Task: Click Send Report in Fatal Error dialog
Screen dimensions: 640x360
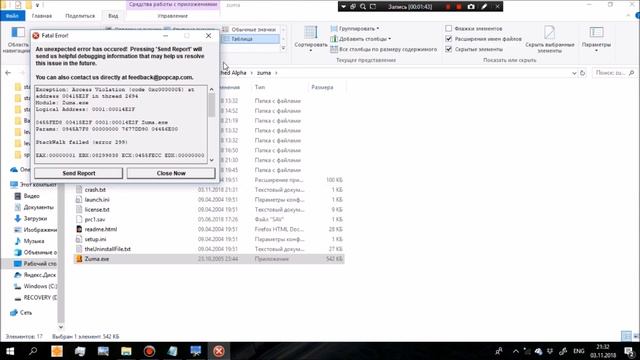Action: tap(78, 173)
